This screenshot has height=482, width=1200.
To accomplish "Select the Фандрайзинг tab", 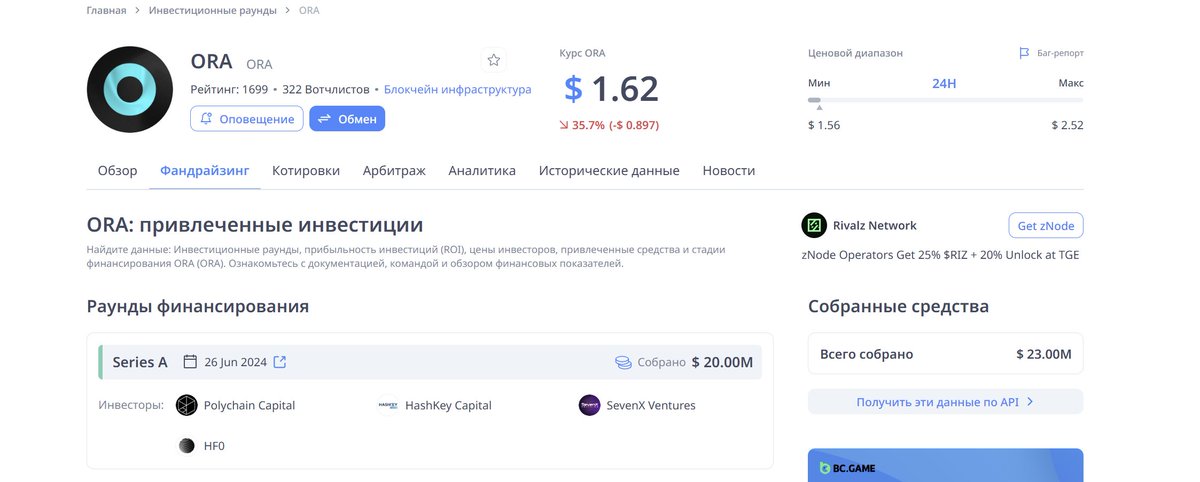I will pyautogui.click(x=205, y=171).
